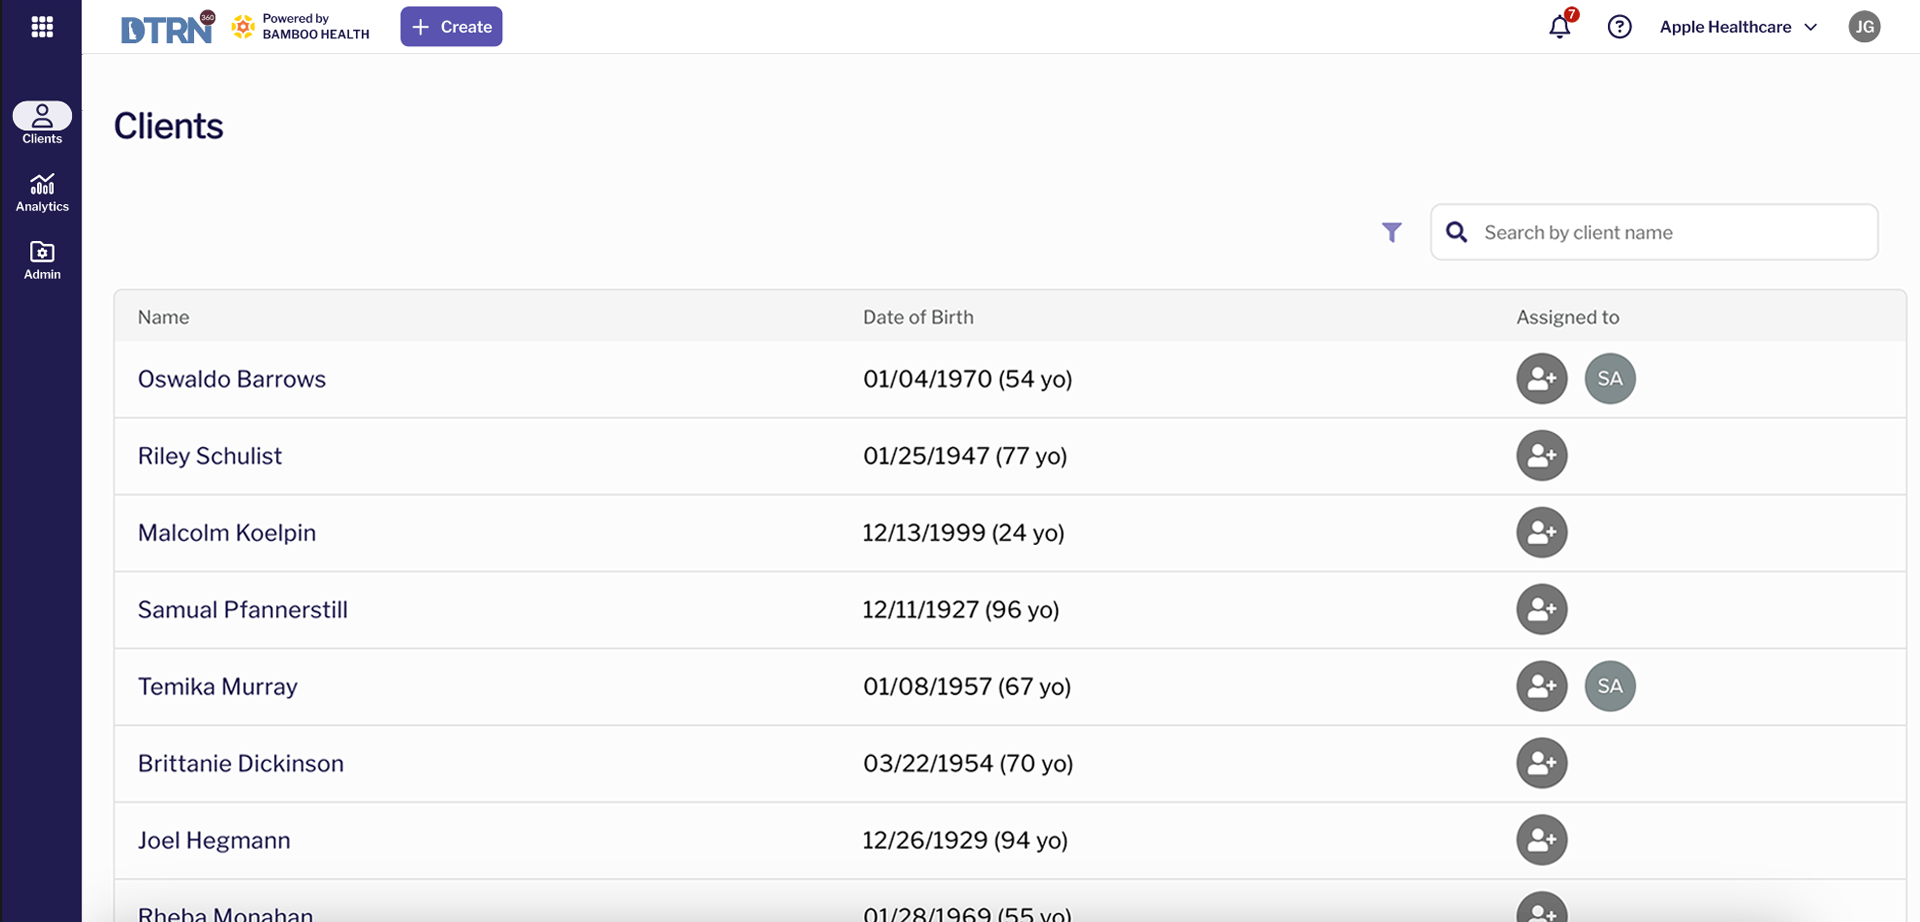Click the SA avatar for Oswaldo Barrows

point(1610,379)
